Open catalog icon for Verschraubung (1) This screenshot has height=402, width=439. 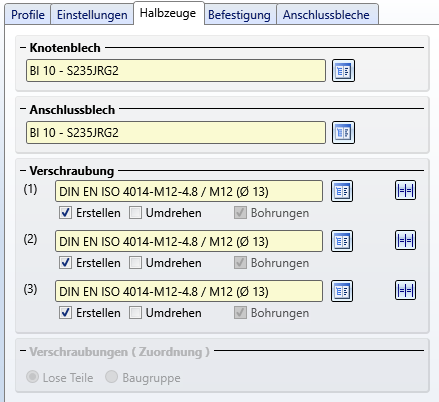(342, 191)
